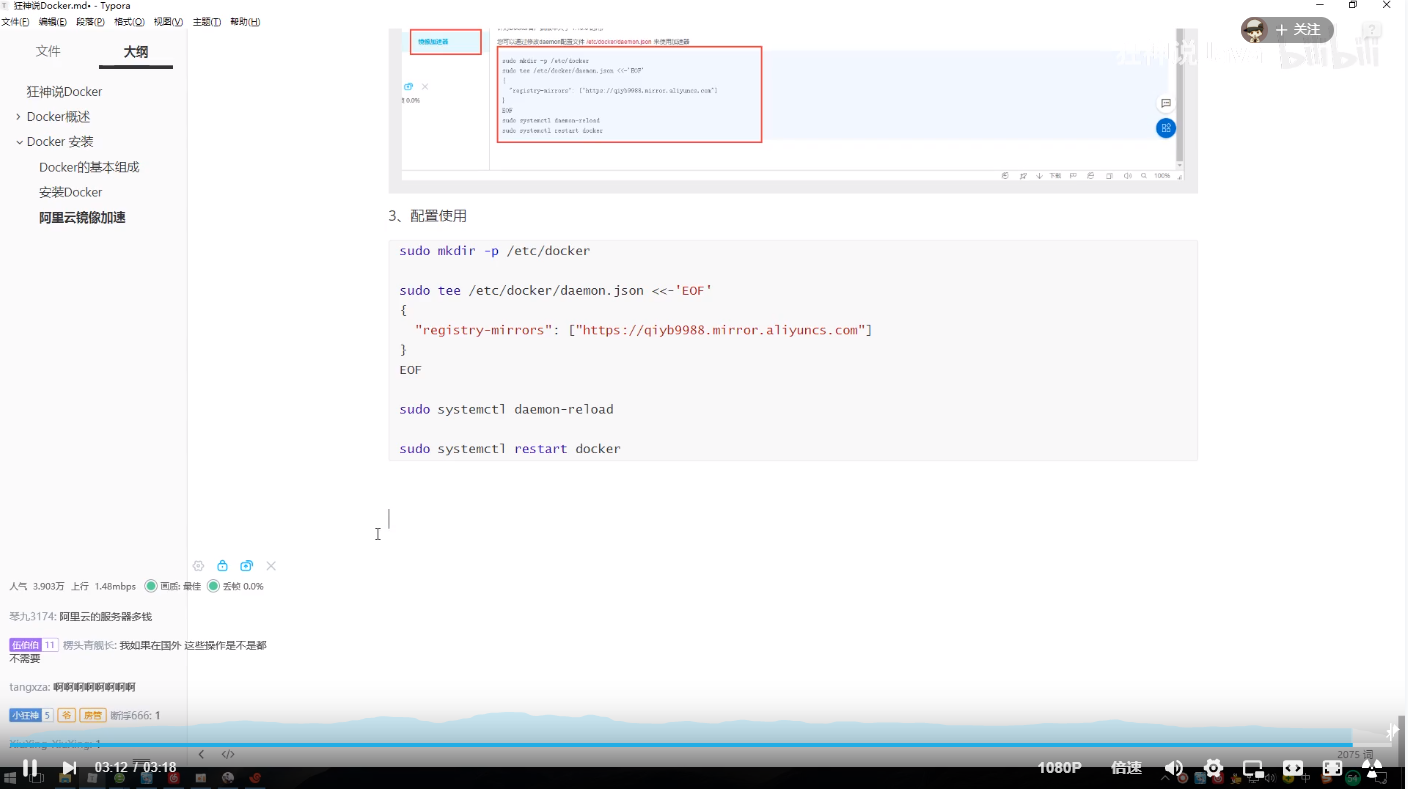
Task: Click the blue grid icon in embedded image
Action: 1166,128
